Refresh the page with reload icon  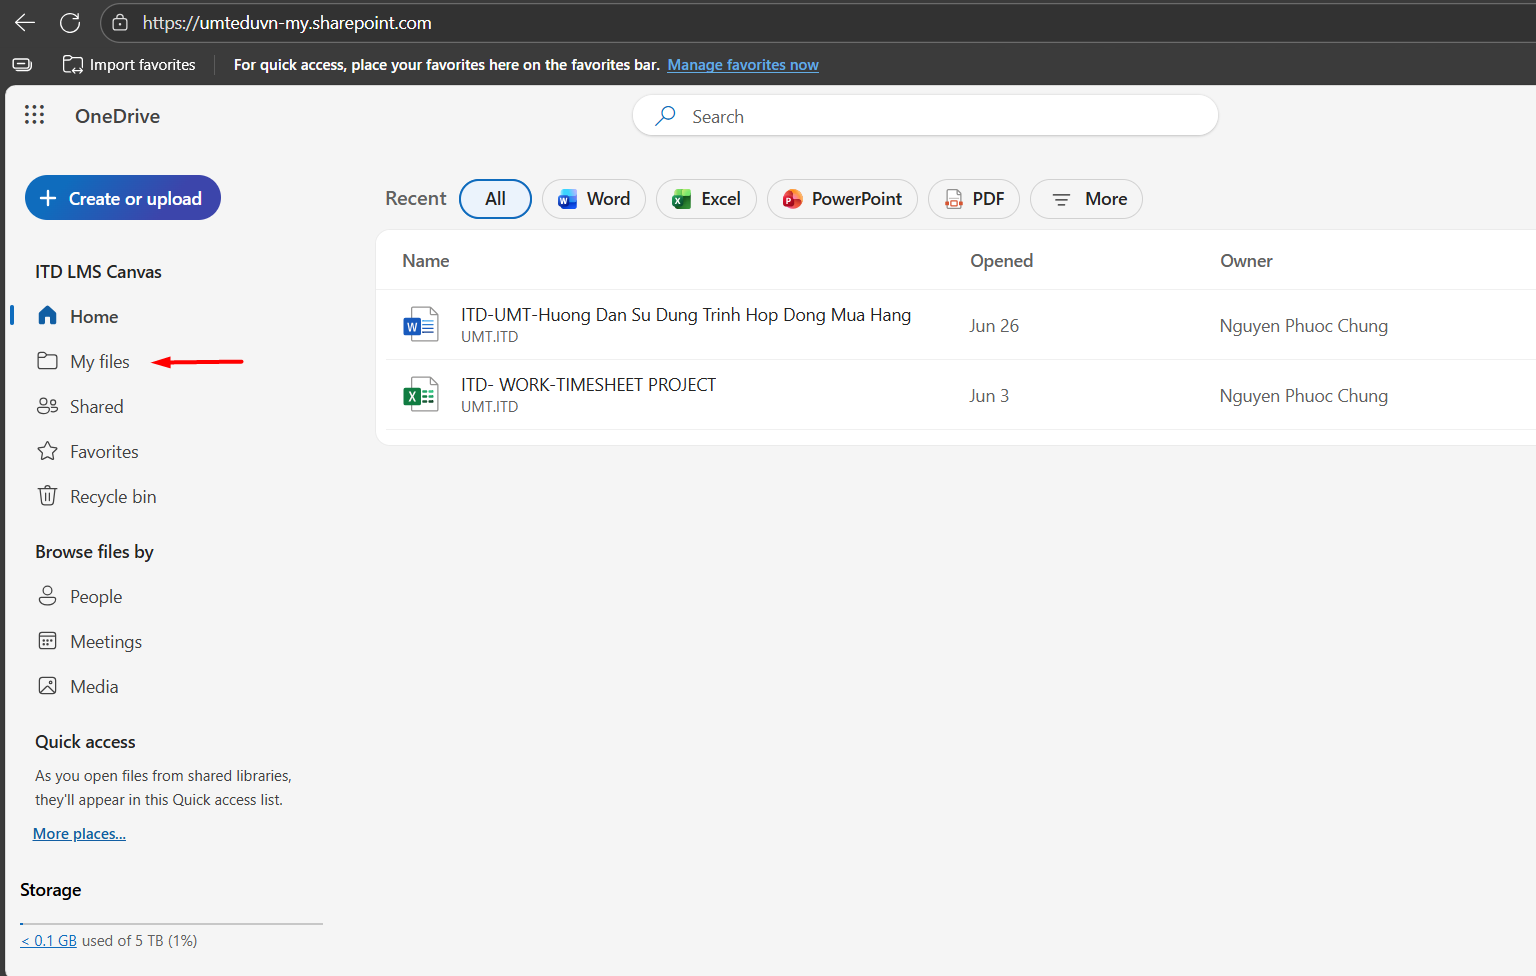click(70, 23)
